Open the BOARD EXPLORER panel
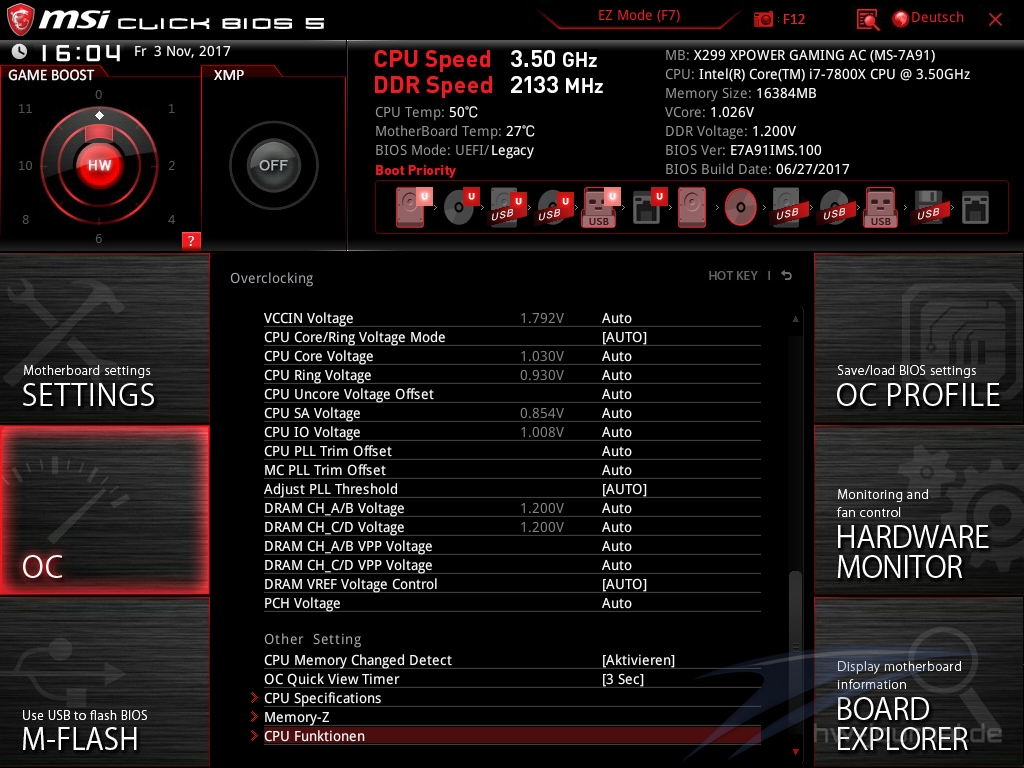The width and height of the screenshot is (1024, 768). [919, 682]
